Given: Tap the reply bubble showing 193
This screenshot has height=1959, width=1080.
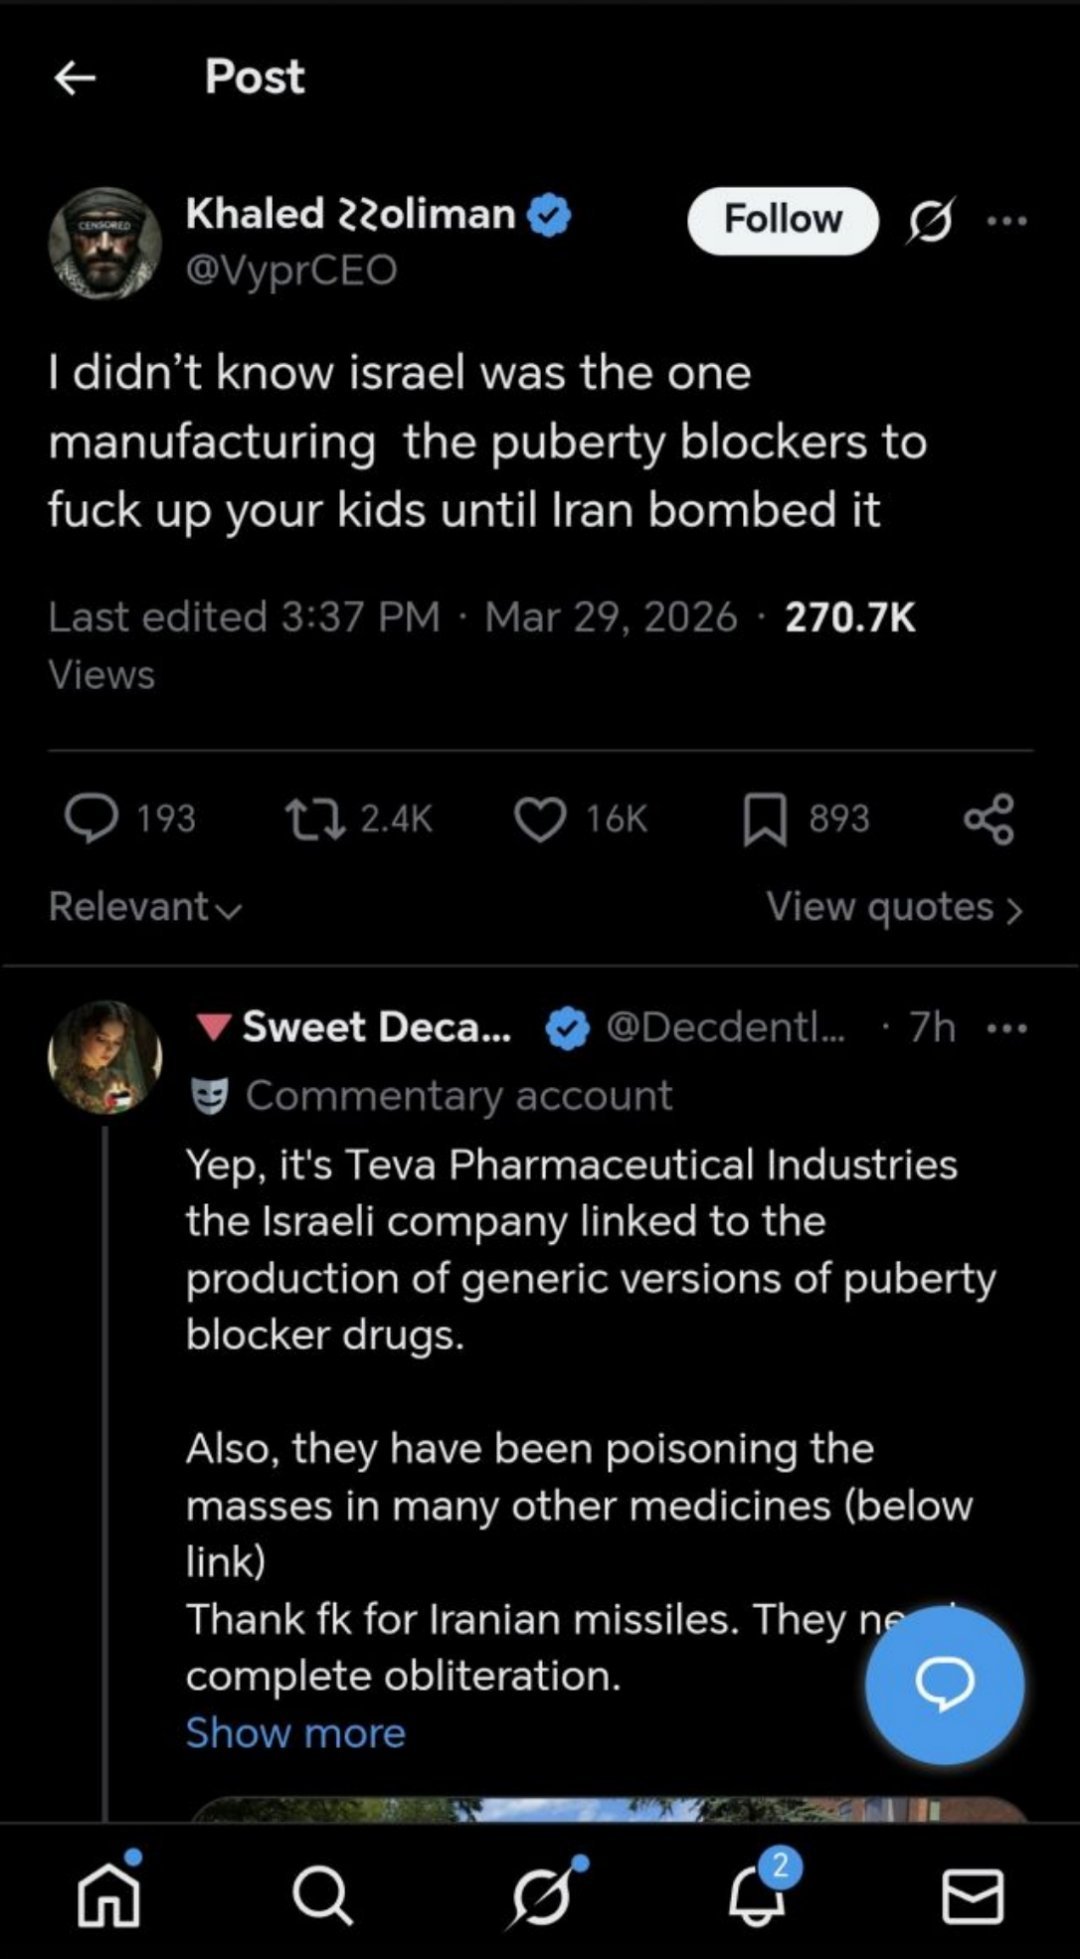Looking at the screenshot, I should coord(92,819).
